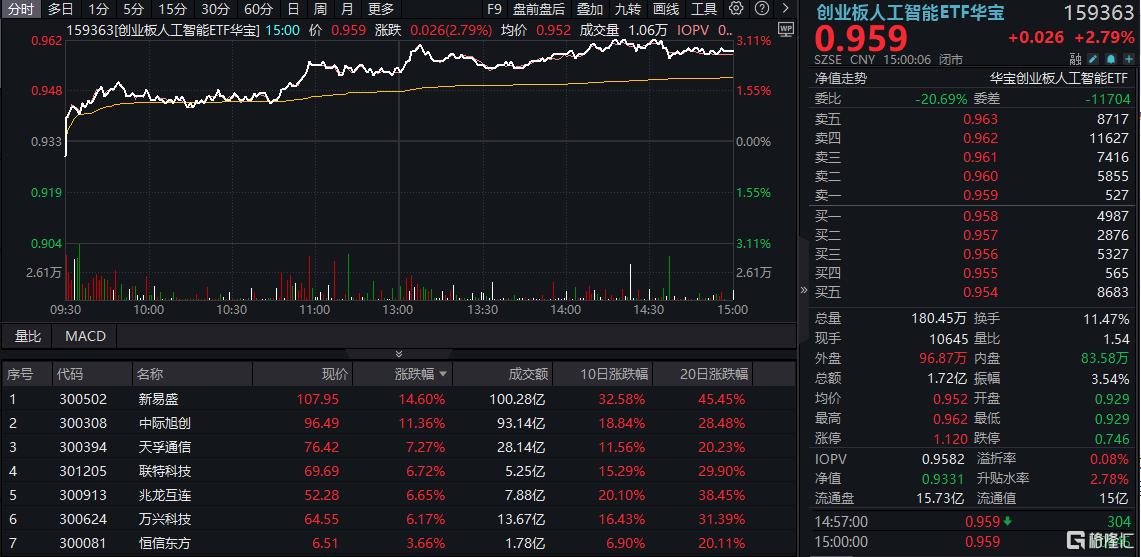This screenshot has width=1141, height=557.
Task: Switch to the 1分 chart period
Action: (98, 9)
